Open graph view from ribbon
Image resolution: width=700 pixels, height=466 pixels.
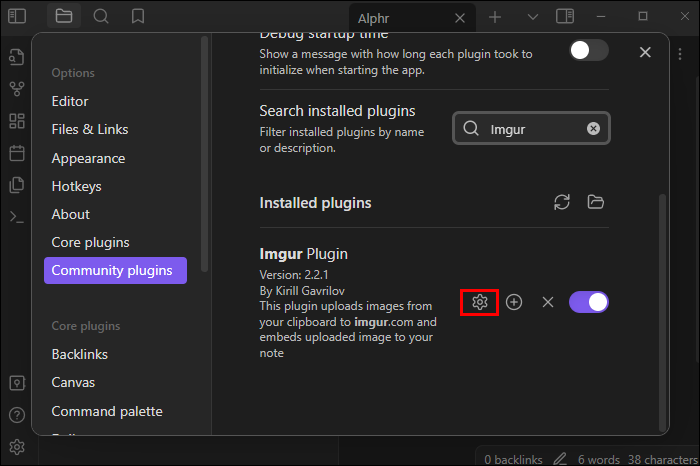coord(16,89)
